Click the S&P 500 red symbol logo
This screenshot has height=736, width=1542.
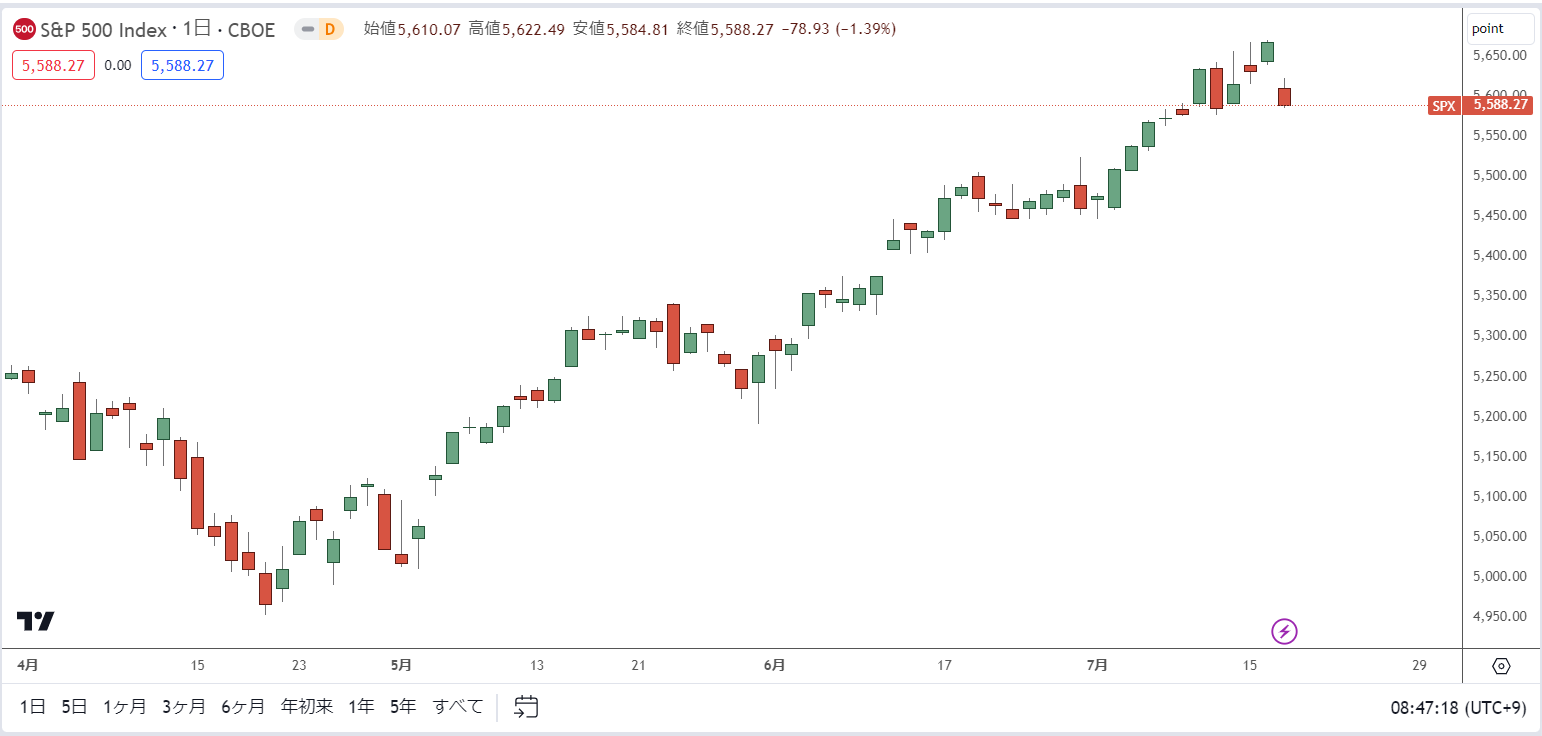click(25, 30)
